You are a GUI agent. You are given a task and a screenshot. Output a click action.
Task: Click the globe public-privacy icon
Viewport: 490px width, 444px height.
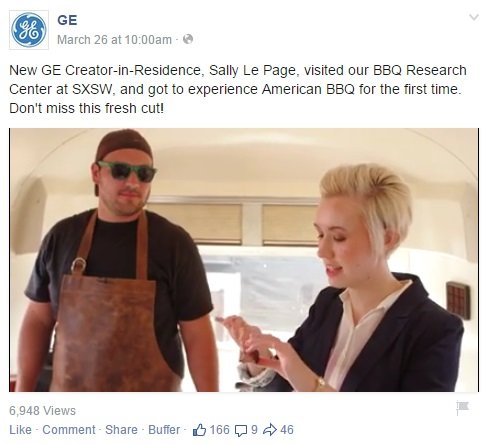pyautogui.click(x=188, y=39)
